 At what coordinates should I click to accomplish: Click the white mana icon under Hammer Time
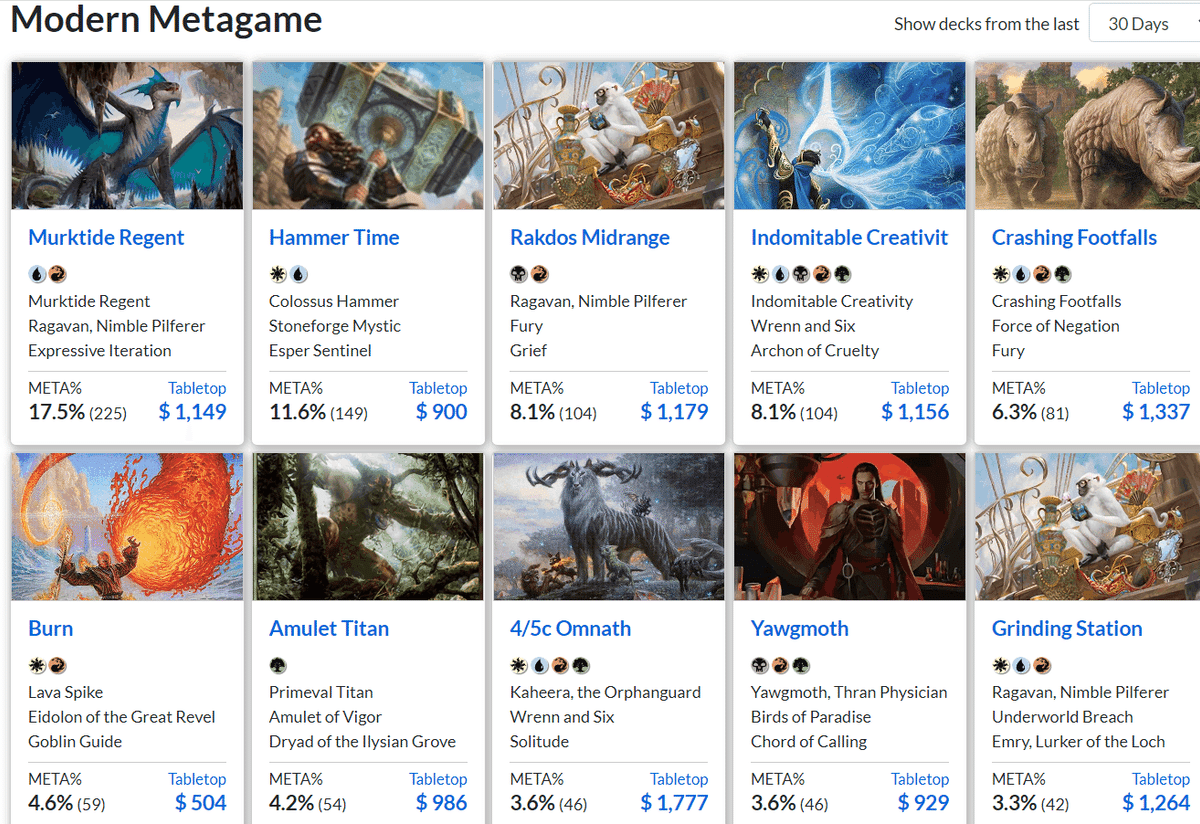(278, 274)
